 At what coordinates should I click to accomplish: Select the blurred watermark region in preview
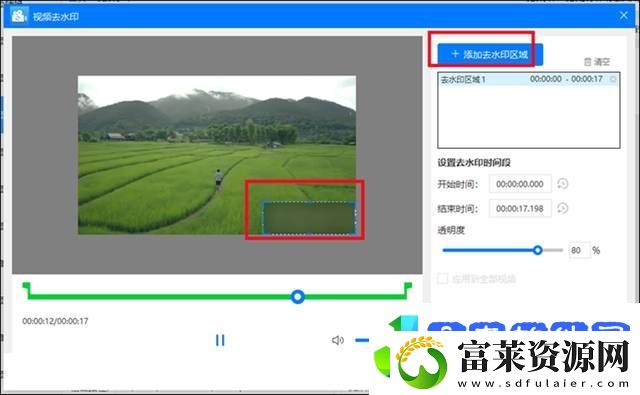(x=309, y=217)
